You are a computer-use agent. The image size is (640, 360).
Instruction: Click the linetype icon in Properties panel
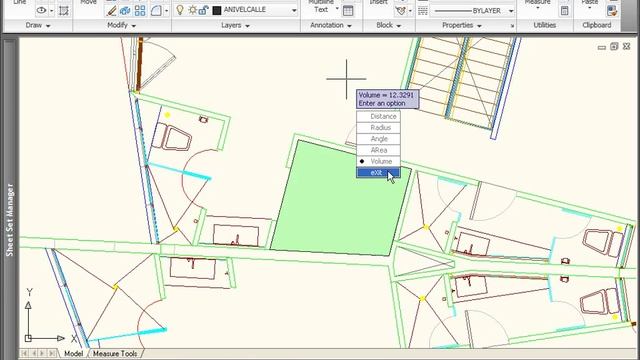(x=423, y=11)
